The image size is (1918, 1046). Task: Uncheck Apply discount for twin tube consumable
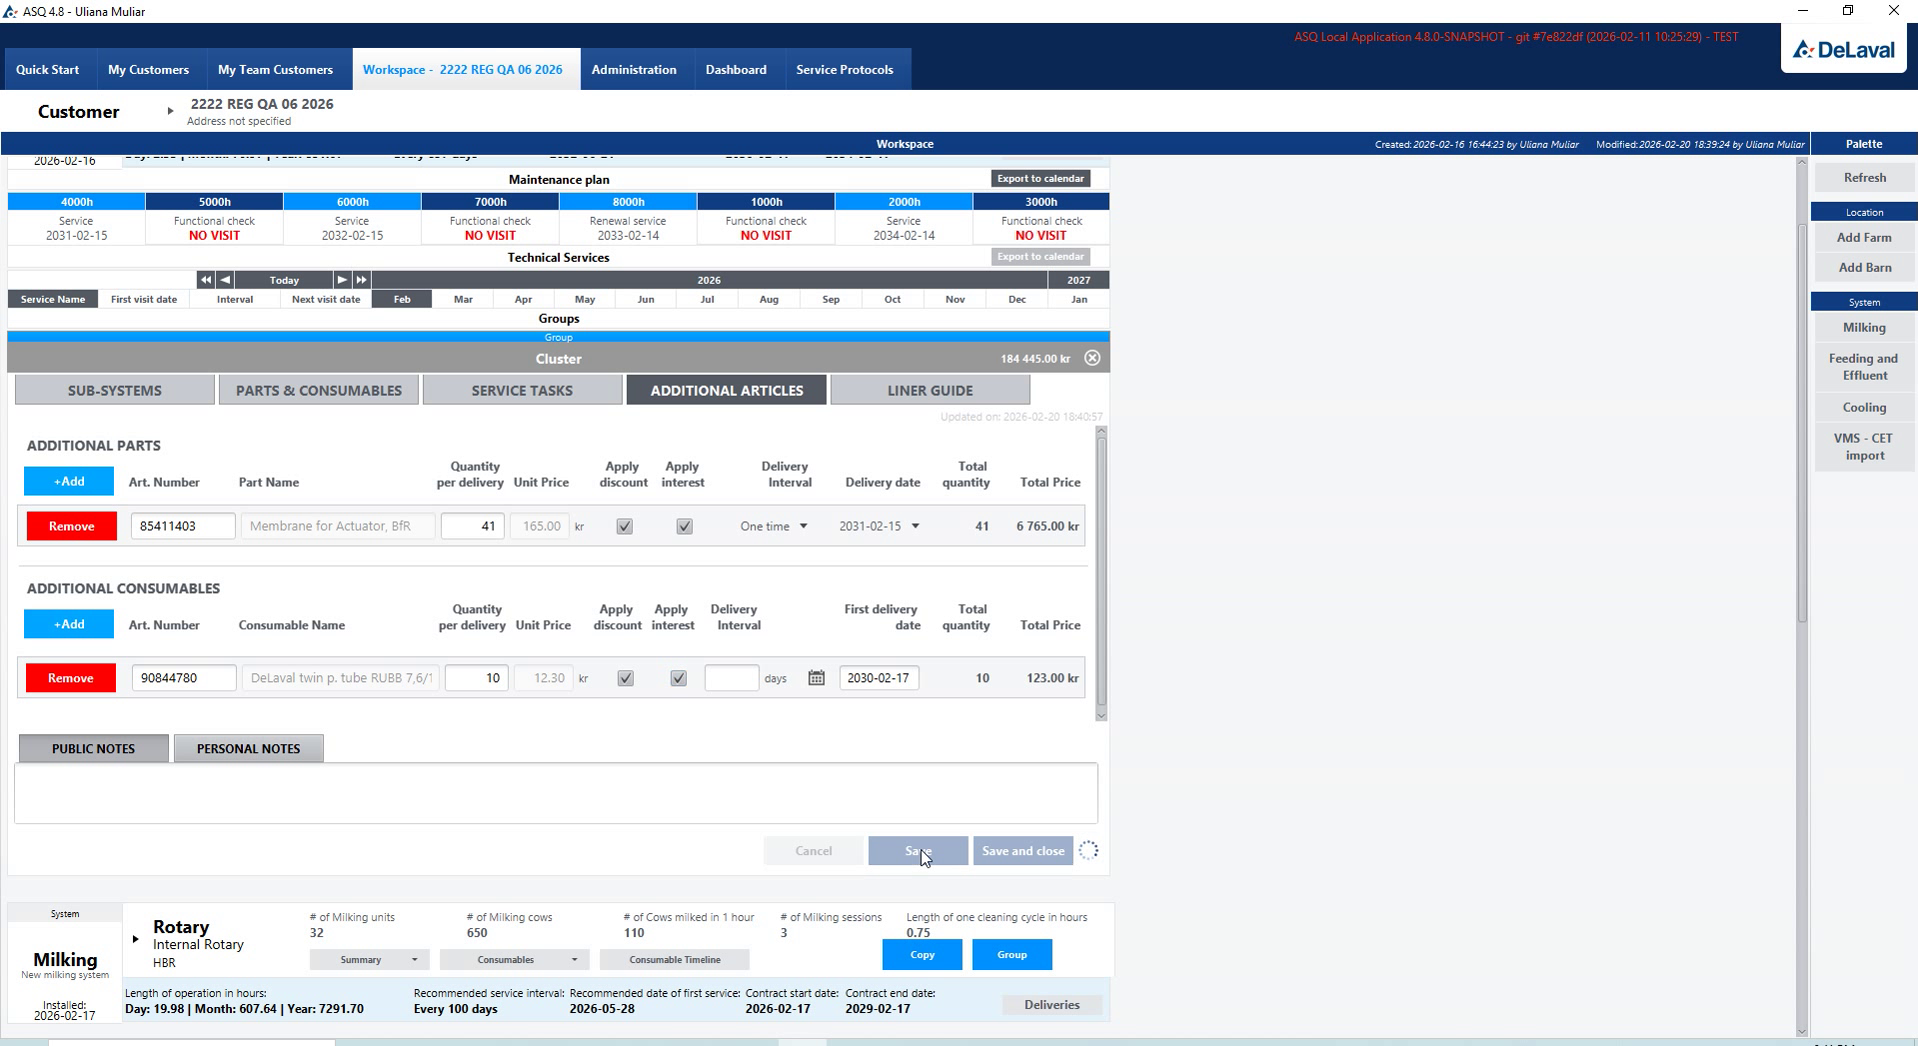pos(625,678)
